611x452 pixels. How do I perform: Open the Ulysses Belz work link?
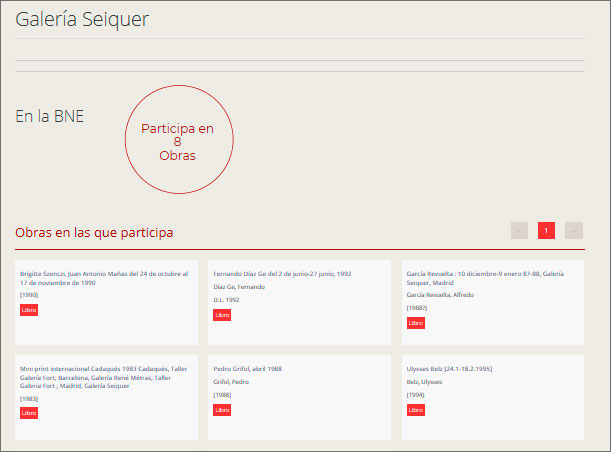449,369
